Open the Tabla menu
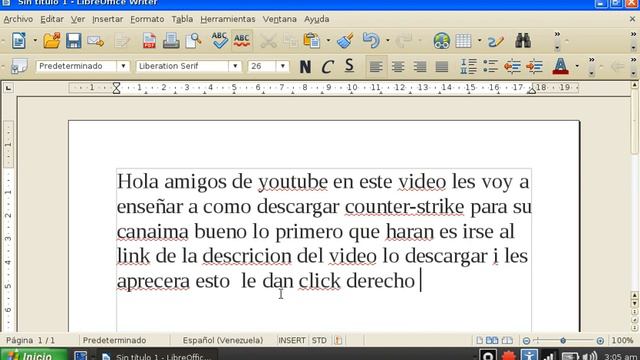Screen dimensions: 640x360 (x=182, y=19)
